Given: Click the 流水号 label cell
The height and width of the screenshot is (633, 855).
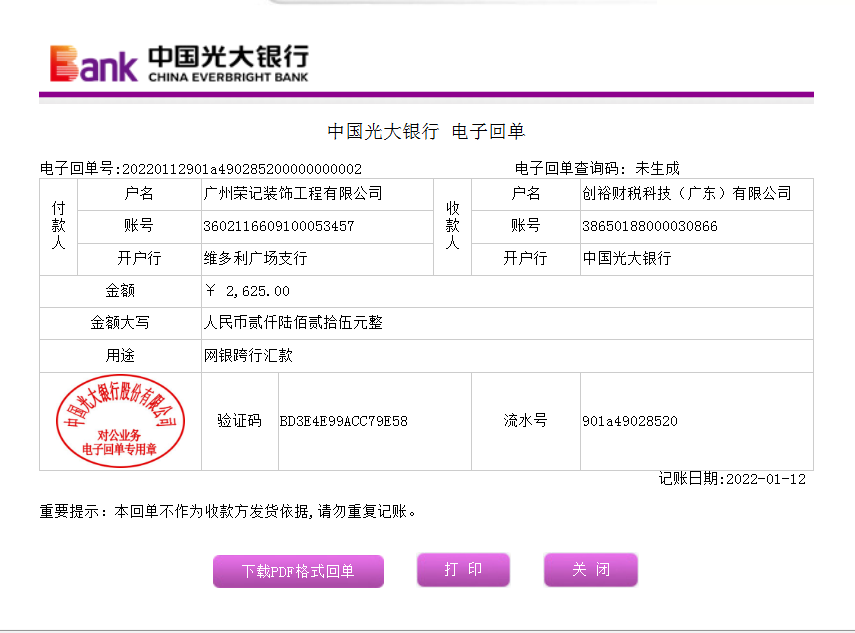Looking at the screenshot, I should (526, 421).
